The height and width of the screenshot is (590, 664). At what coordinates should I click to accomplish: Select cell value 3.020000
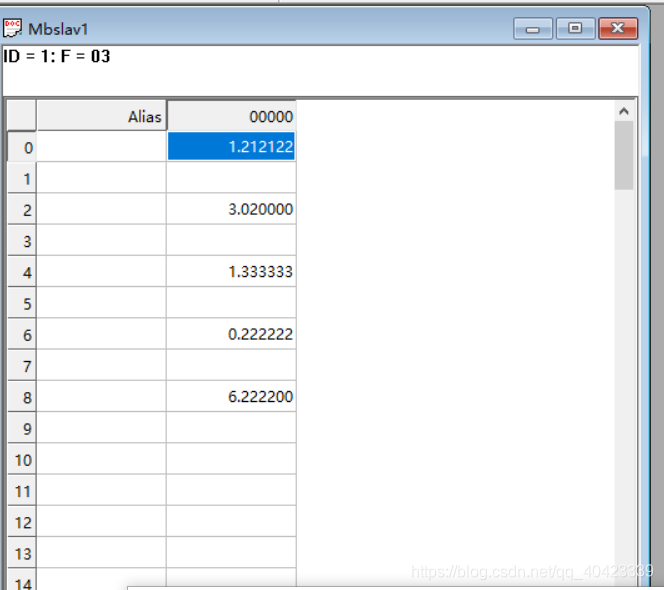pos(231,209)
